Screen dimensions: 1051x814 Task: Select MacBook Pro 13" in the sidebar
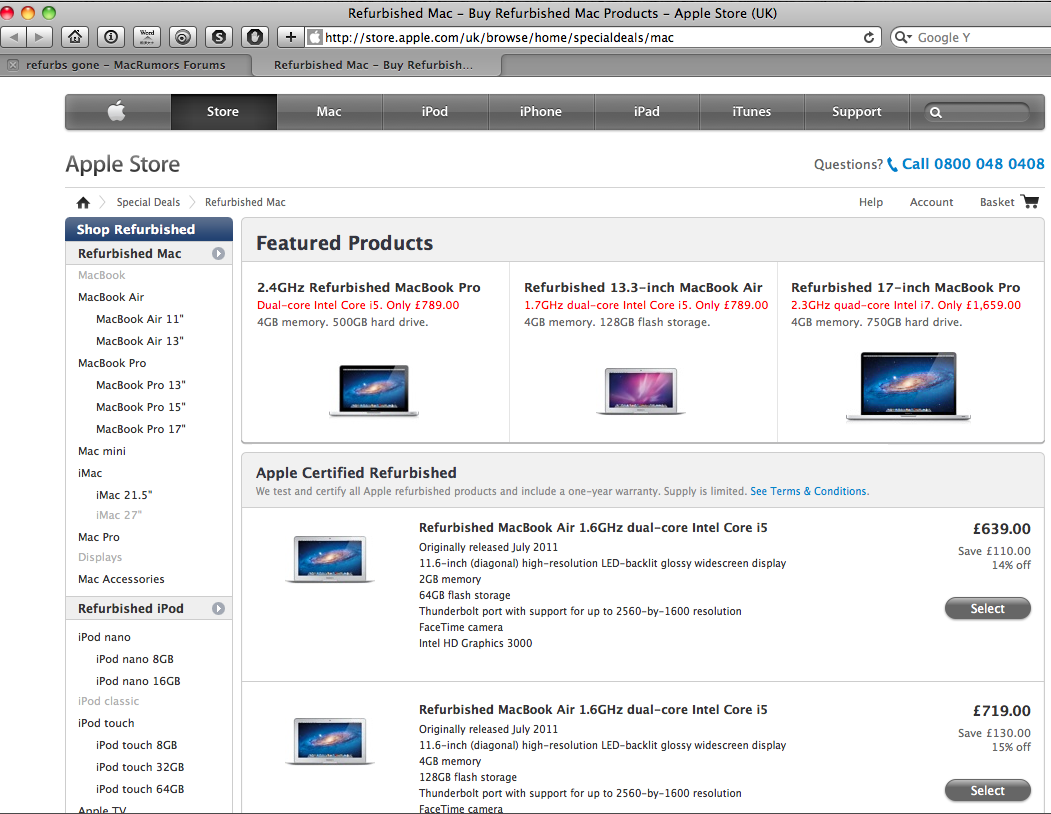(x=141, y=386)
